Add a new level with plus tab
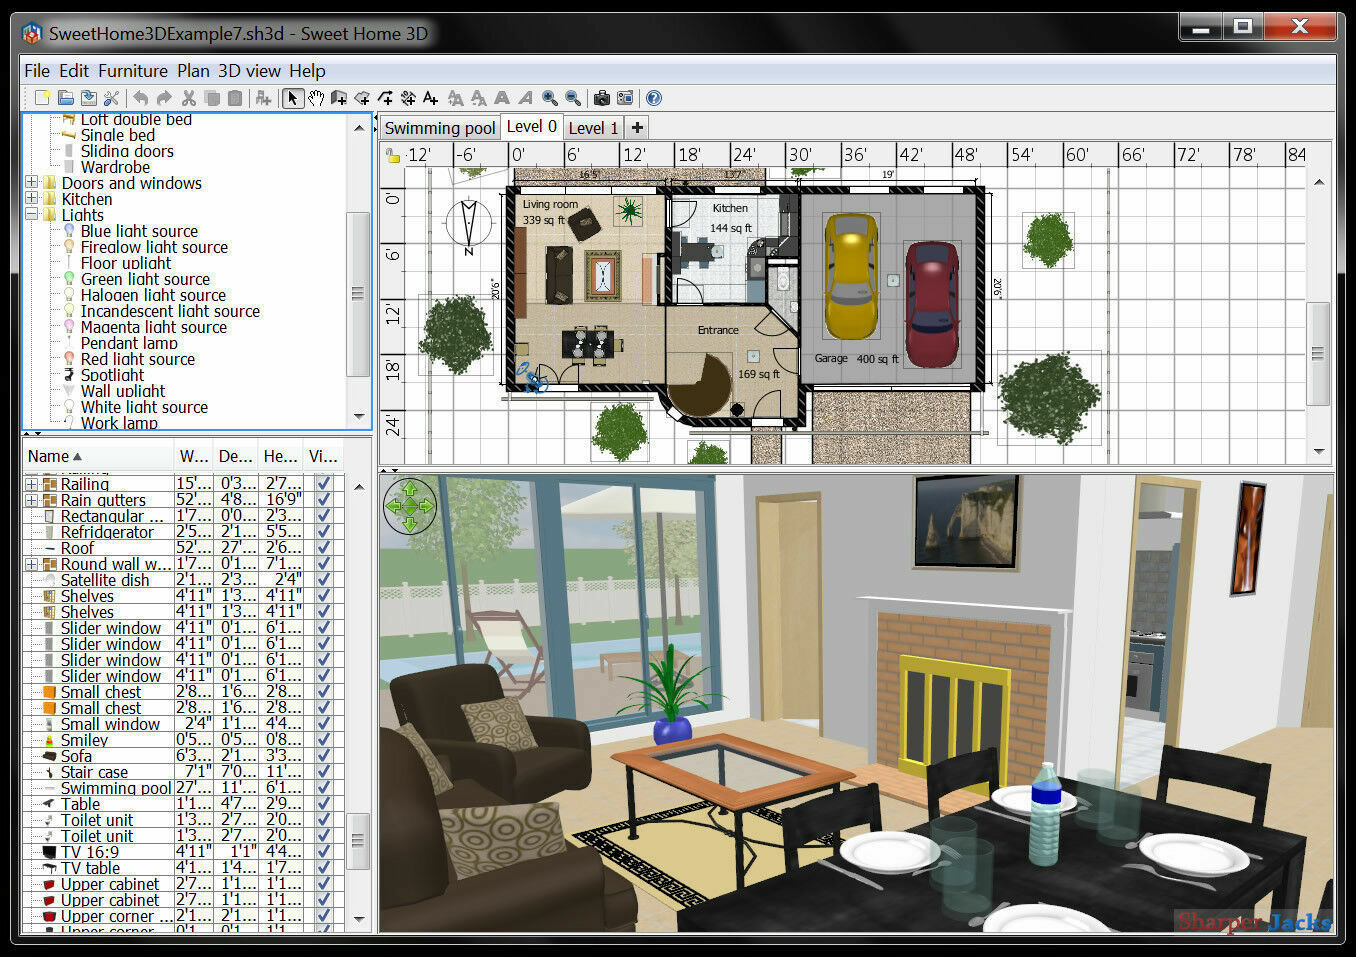The height and width of the screenshot is (957, 1356). tap(637, 127)
